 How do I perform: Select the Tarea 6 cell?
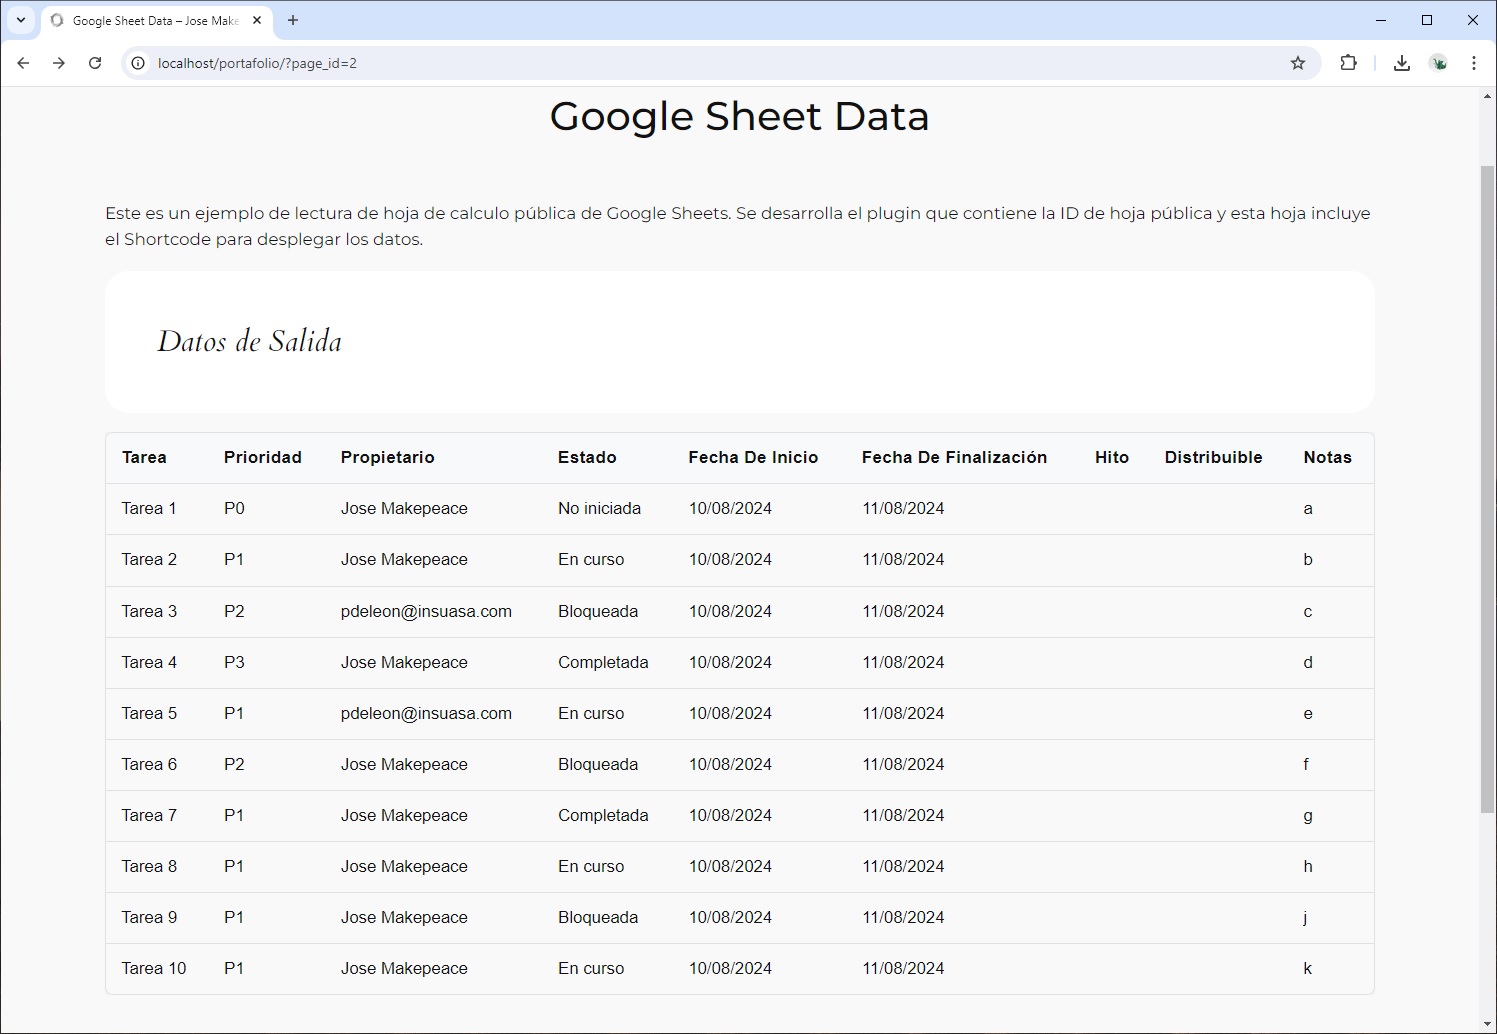point(149,764)
